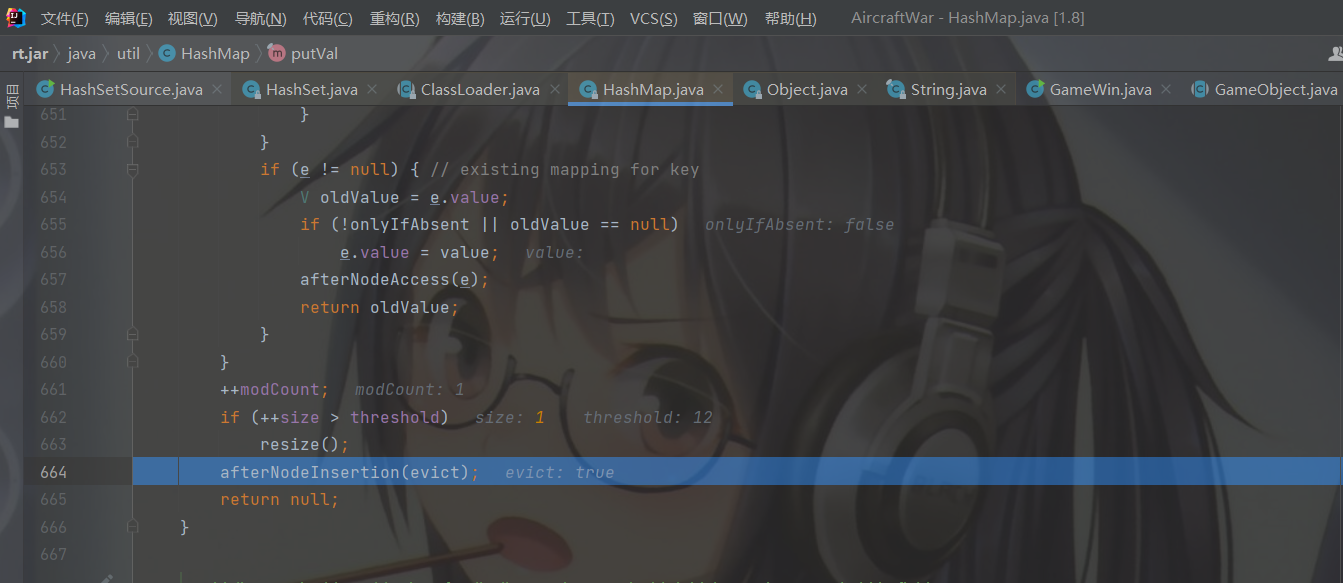Open the 帮助(H) menu
This screenshot has height=583, width=1343.
click(790, 19)
